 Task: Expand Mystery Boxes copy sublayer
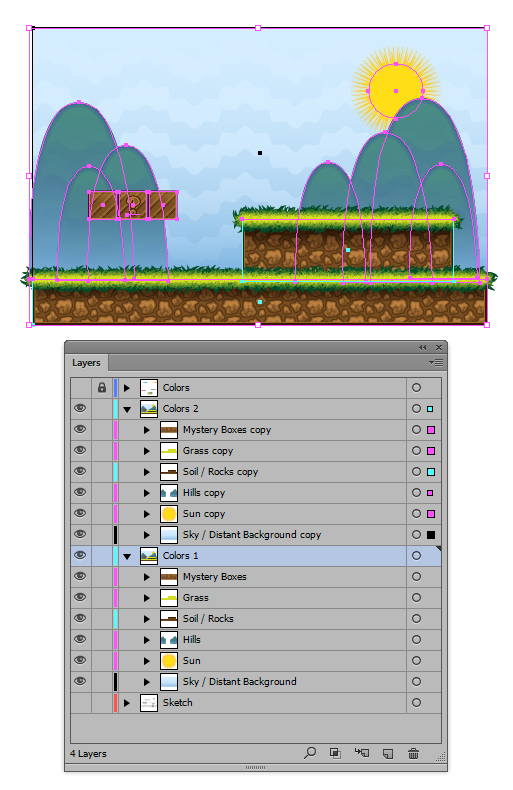point(147,430)
